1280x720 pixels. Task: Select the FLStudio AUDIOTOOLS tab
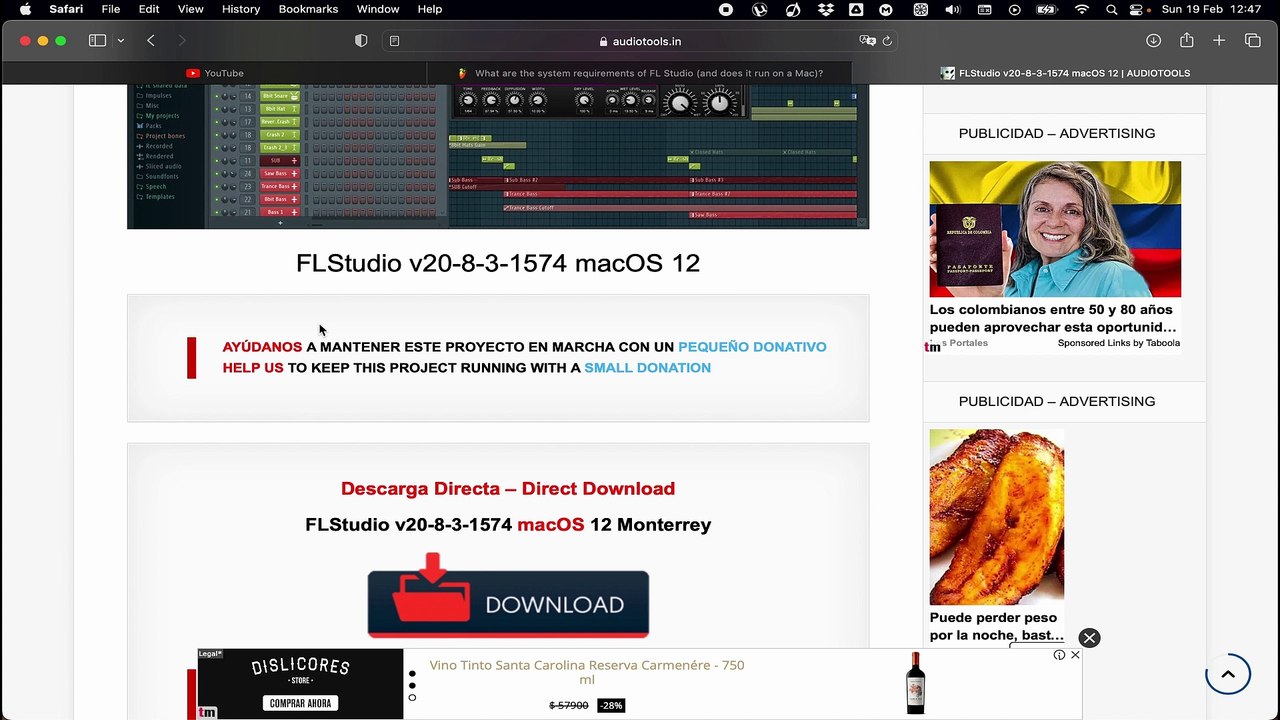pos(1065,73)
